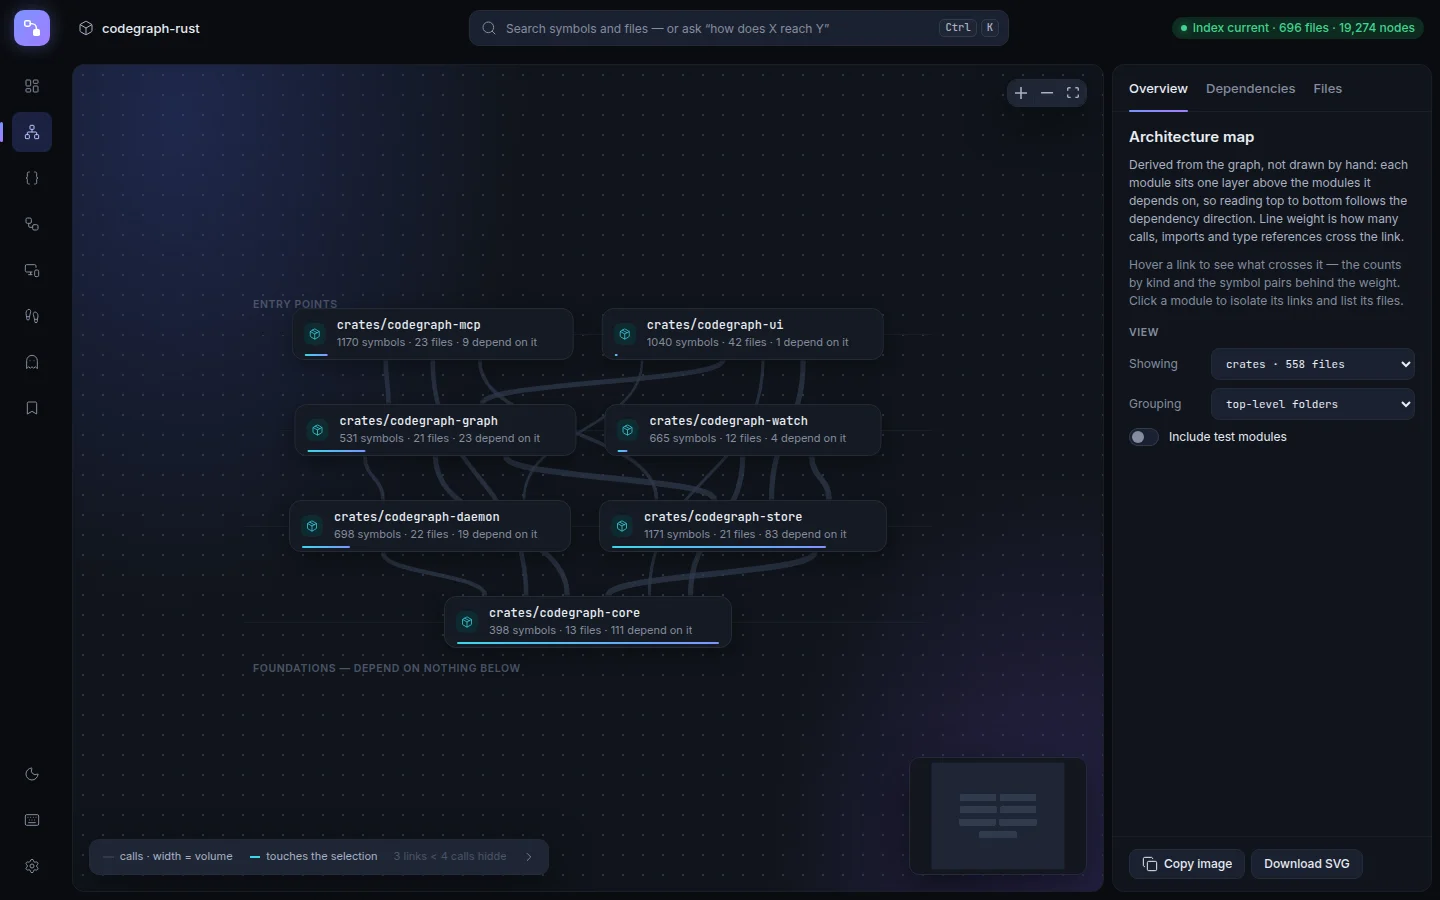This screenshot has height=900, width=1440.
Task: Select the architecture map sidebar icon
Action: point(32,132)
